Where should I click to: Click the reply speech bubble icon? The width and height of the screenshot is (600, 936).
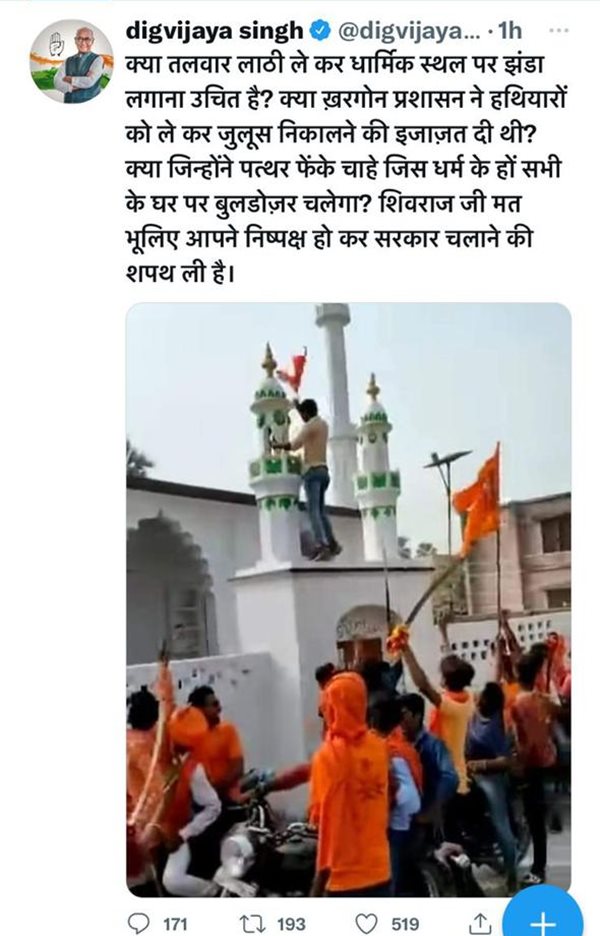[x=139, y=923]
